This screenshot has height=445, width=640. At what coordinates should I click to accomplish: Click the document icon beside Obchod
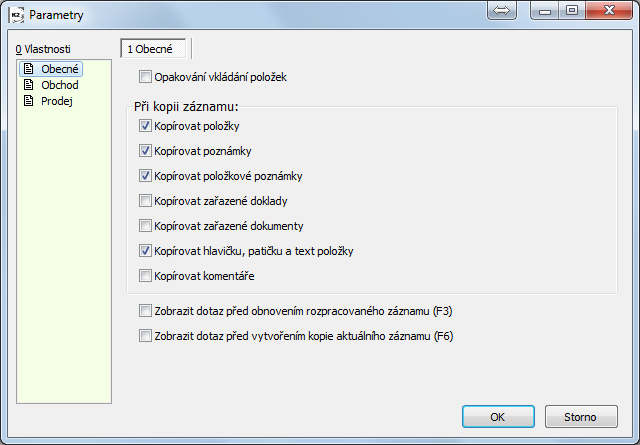pyautogui.click(x=29, y=85)
